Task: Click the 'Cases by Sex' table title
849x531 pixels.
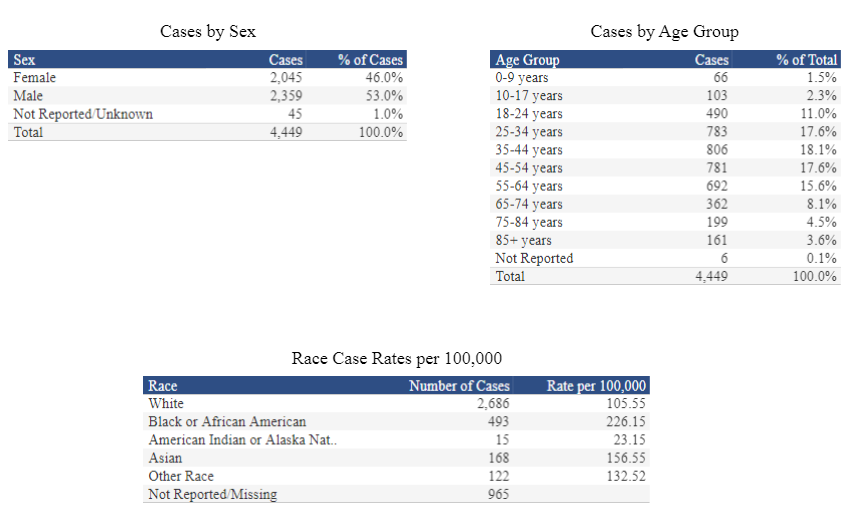Action: tap(208, 32)
